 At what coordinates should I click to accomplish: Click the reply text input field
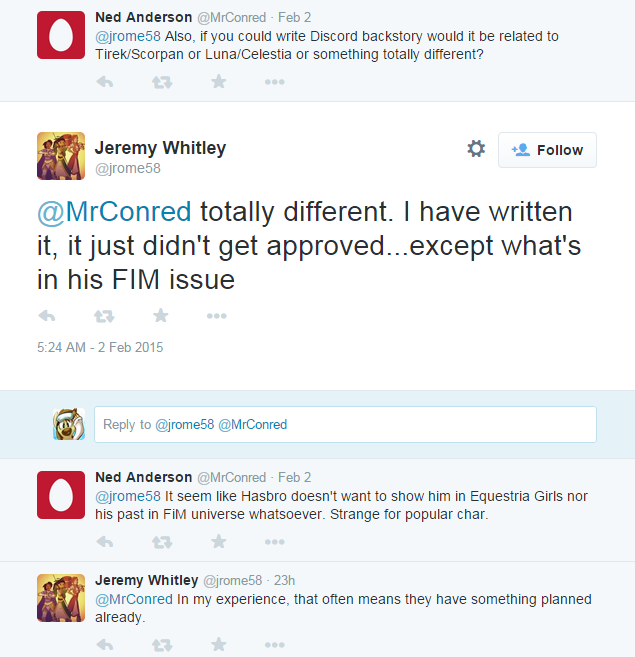pyautogui.click(x=345, y=425)
